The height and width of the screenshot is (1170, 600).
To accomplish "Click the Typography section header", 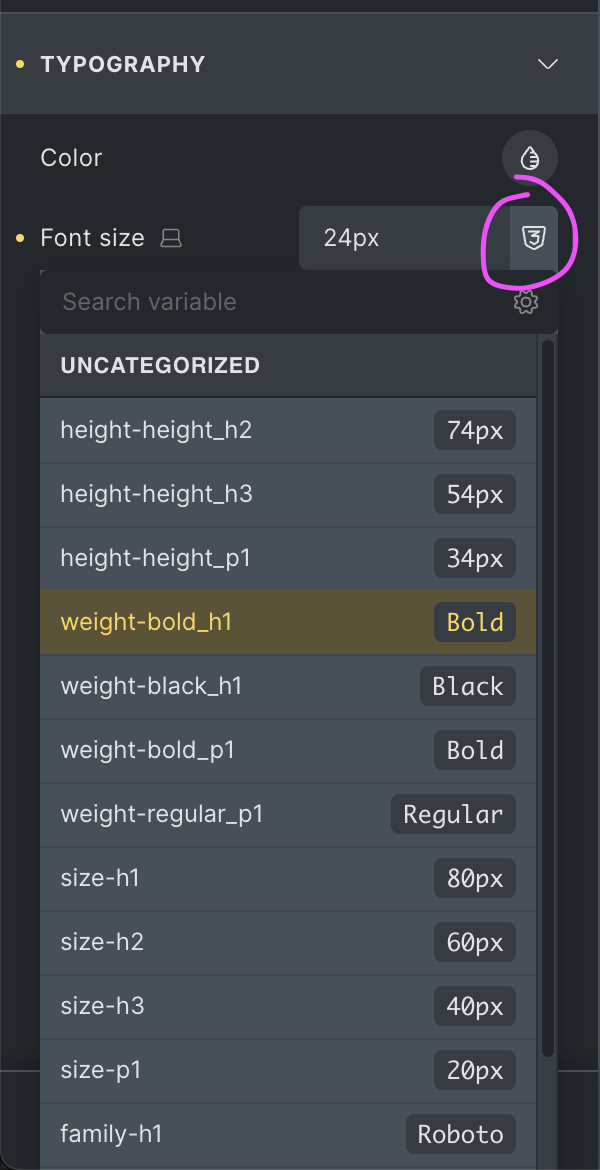I will (x=123, y=64).
